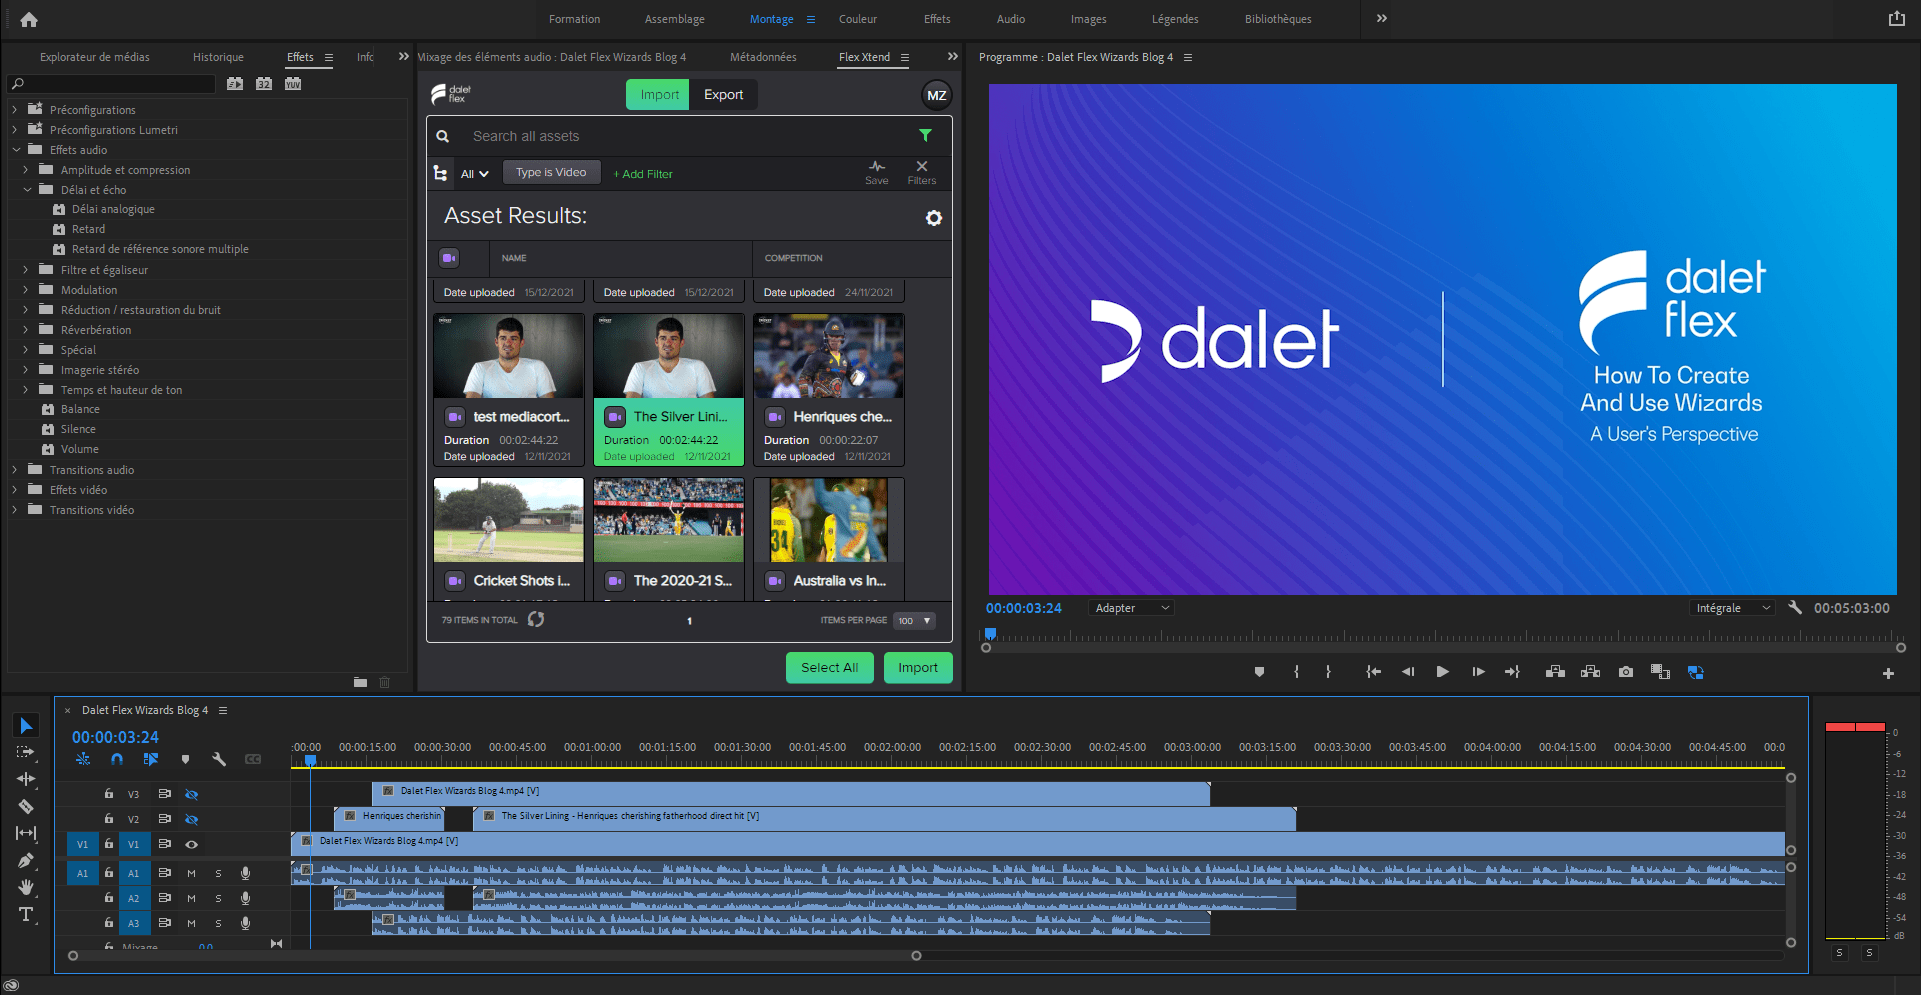Click the Export Frame camera icon
1921x995 pixels.
pyautogui.click(x=1626, y=672)
